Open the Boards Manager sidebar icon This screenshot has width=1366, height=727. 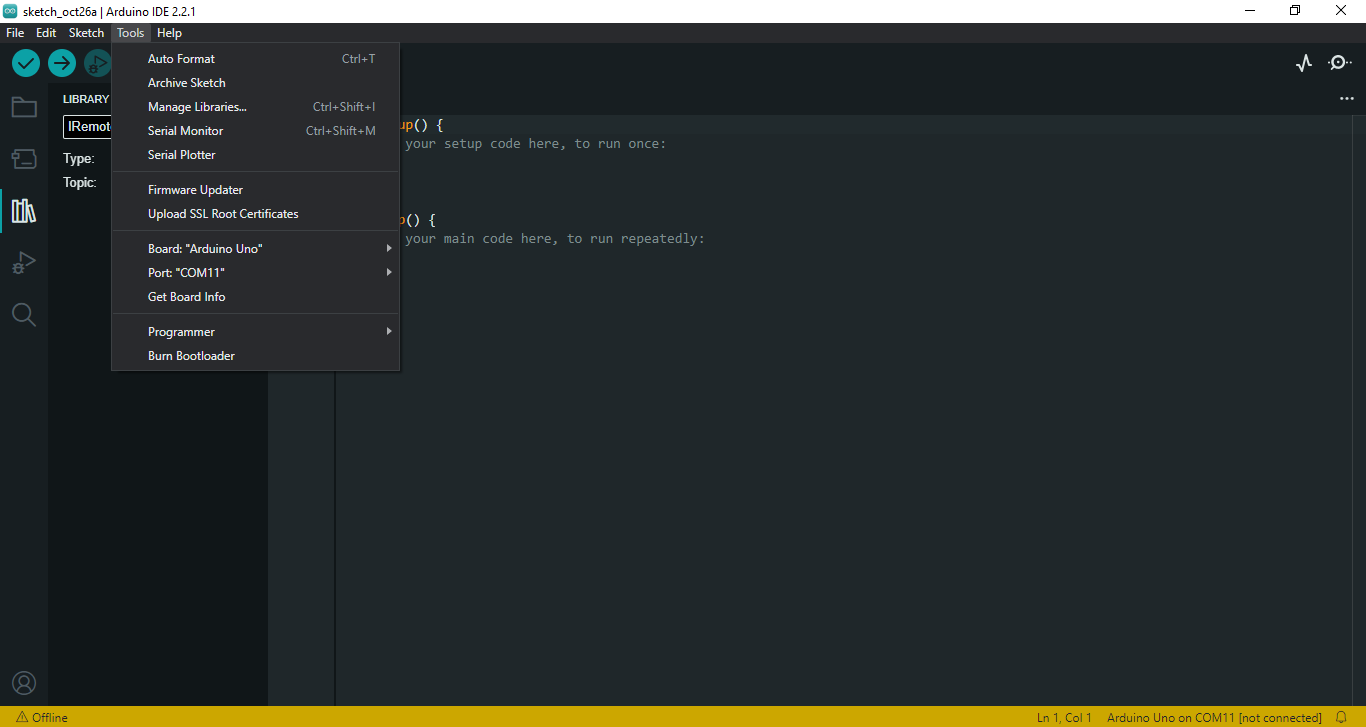[24, 158]
